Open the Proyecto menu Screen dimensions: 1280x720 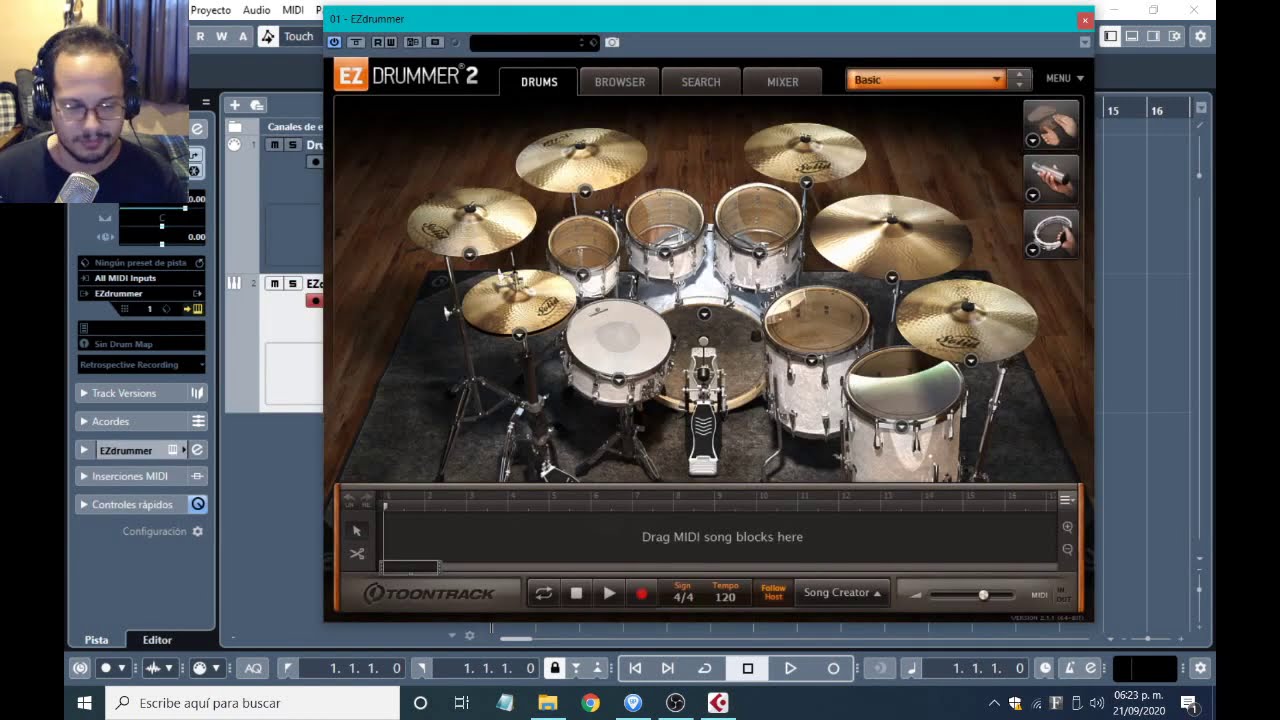[210, 10]
